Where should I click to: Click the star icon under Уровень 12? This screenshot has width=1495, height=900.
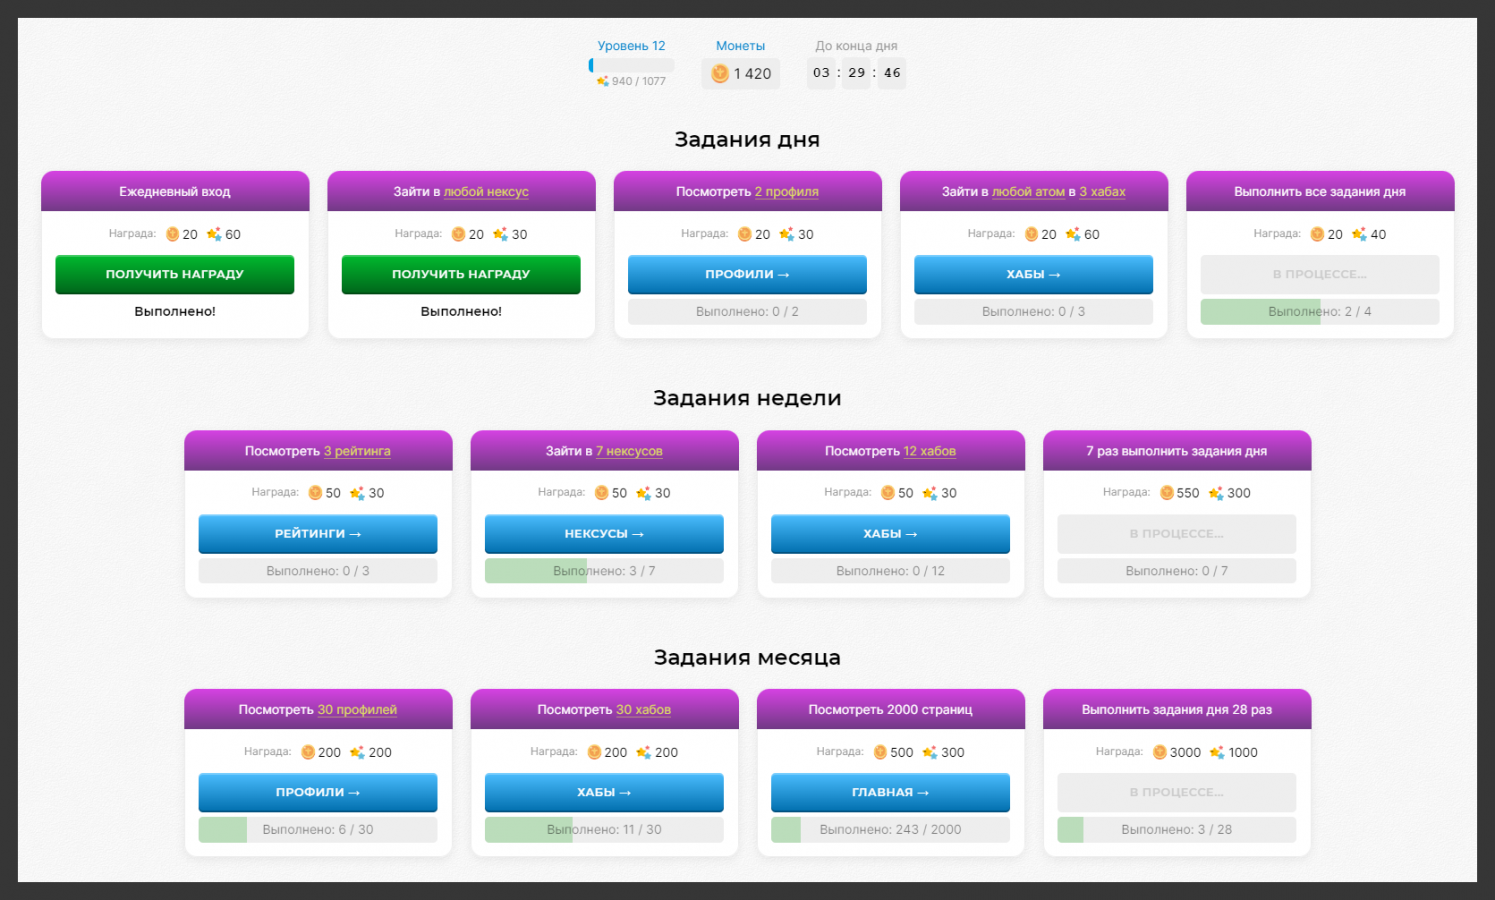pyautogui.click(x=602, y=81)
